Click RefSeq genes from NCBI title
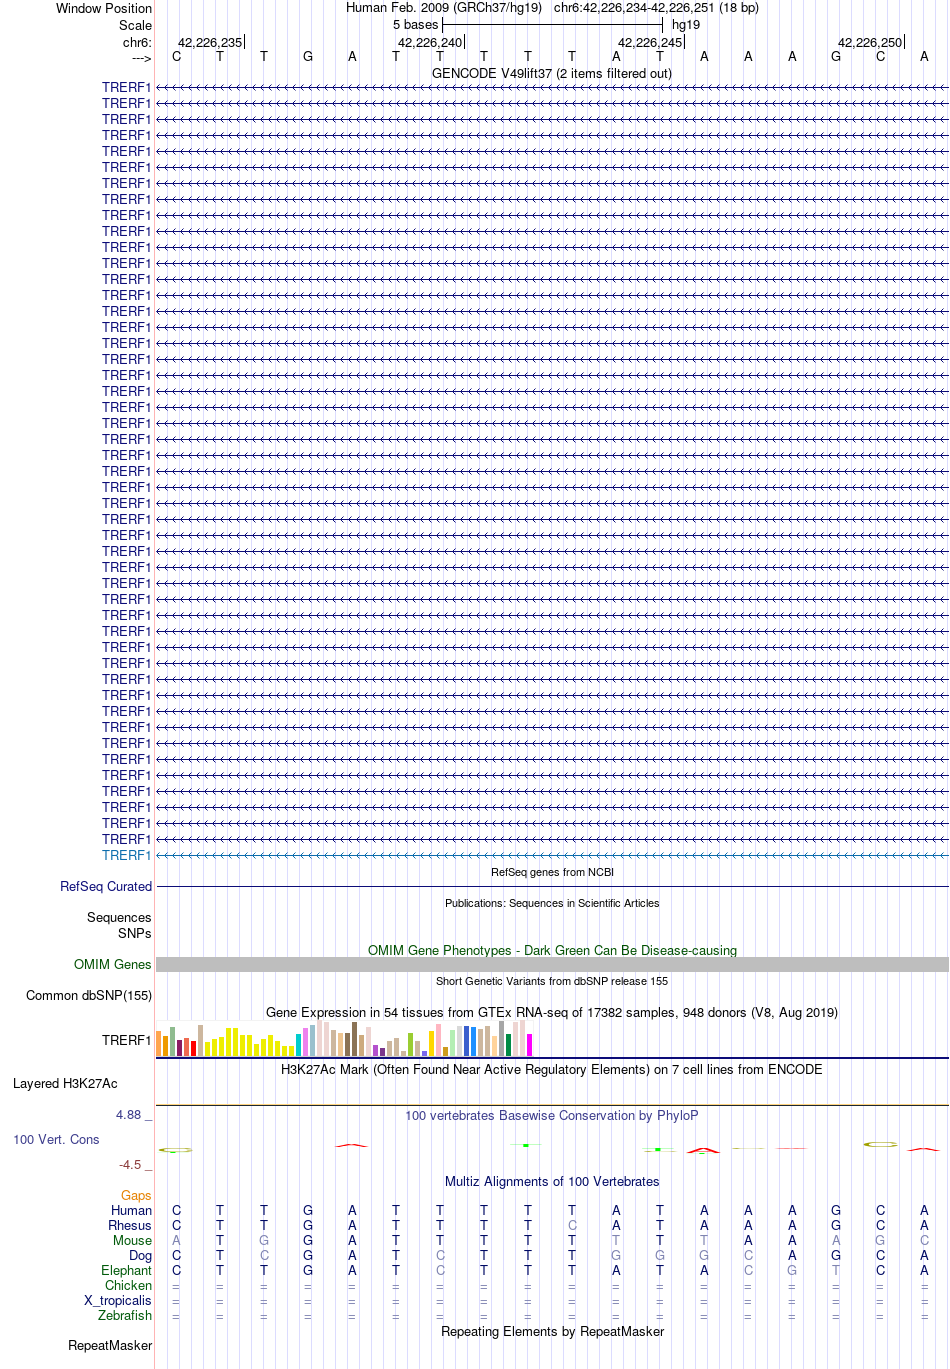This screenshot has width=950, height=1369. click(552, 872)
